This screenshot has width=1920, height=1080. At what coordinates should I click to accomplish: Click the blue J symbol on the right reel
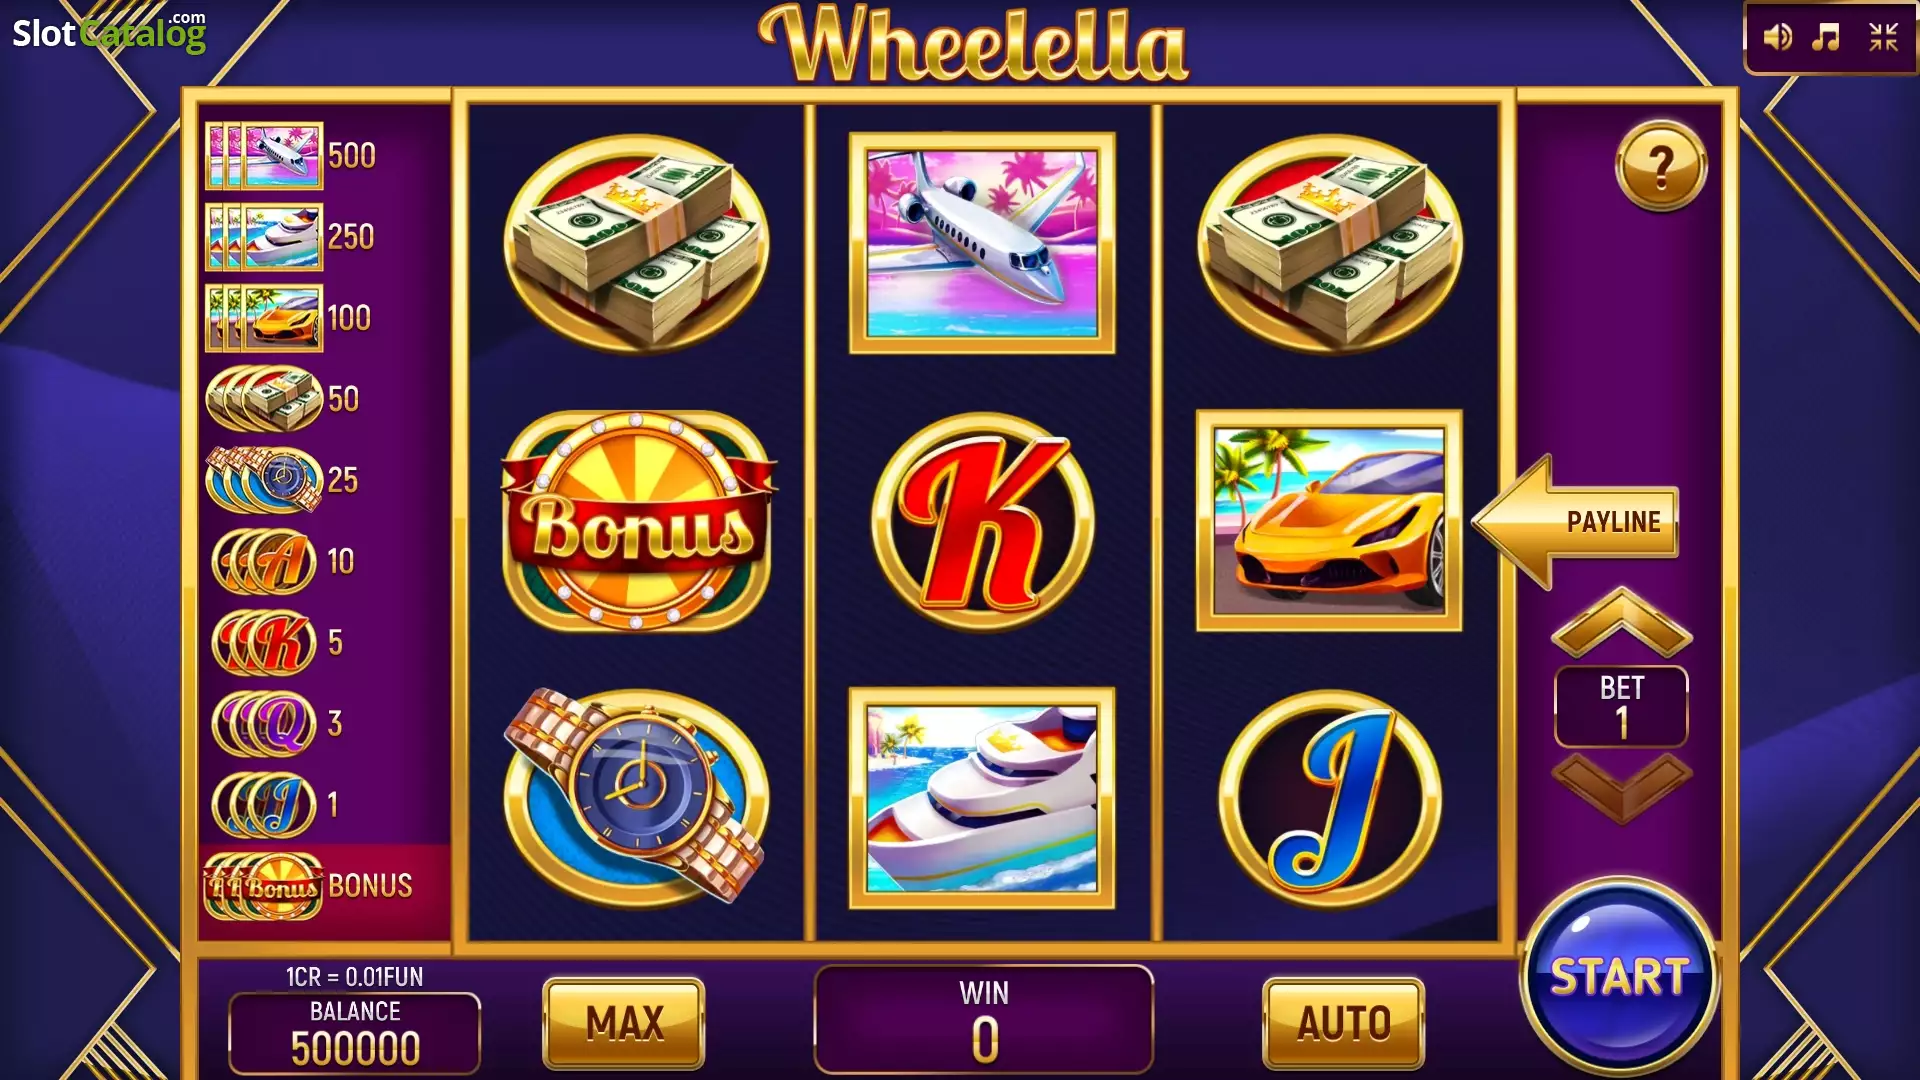pyautogui.click(x=1330, y=799)
